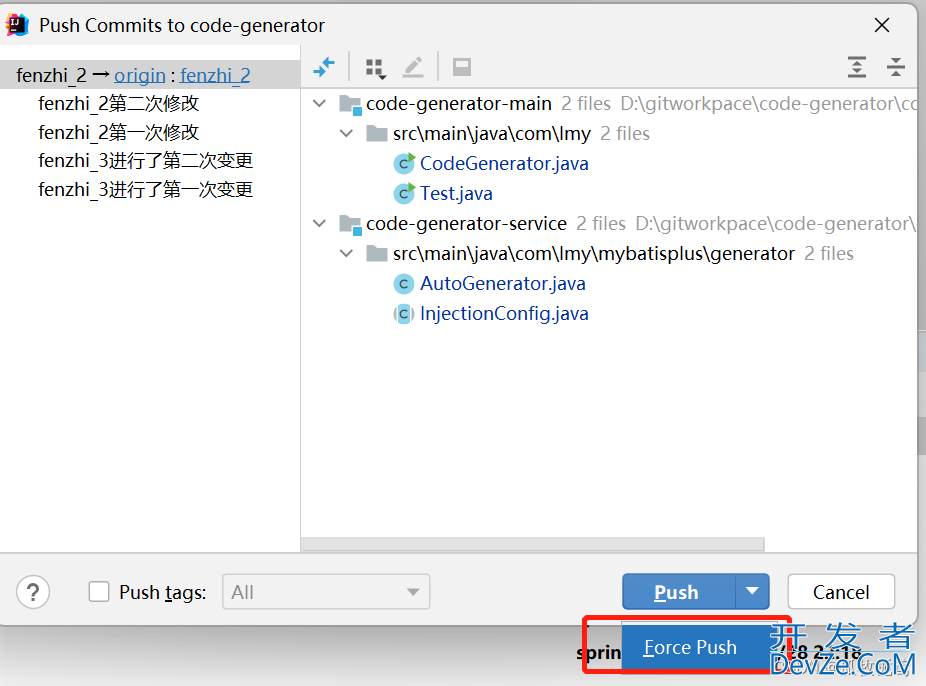This screenshot has height=686, width=926.
Task: Click the Show Diff toolbar icon
Action: 324,67
